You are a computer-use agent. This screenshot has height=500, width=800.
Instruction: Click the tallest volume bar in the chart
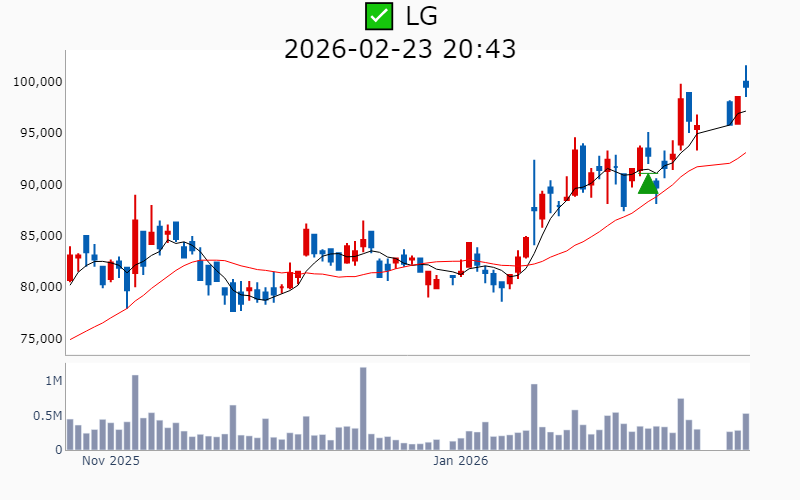tap(363, 409)
